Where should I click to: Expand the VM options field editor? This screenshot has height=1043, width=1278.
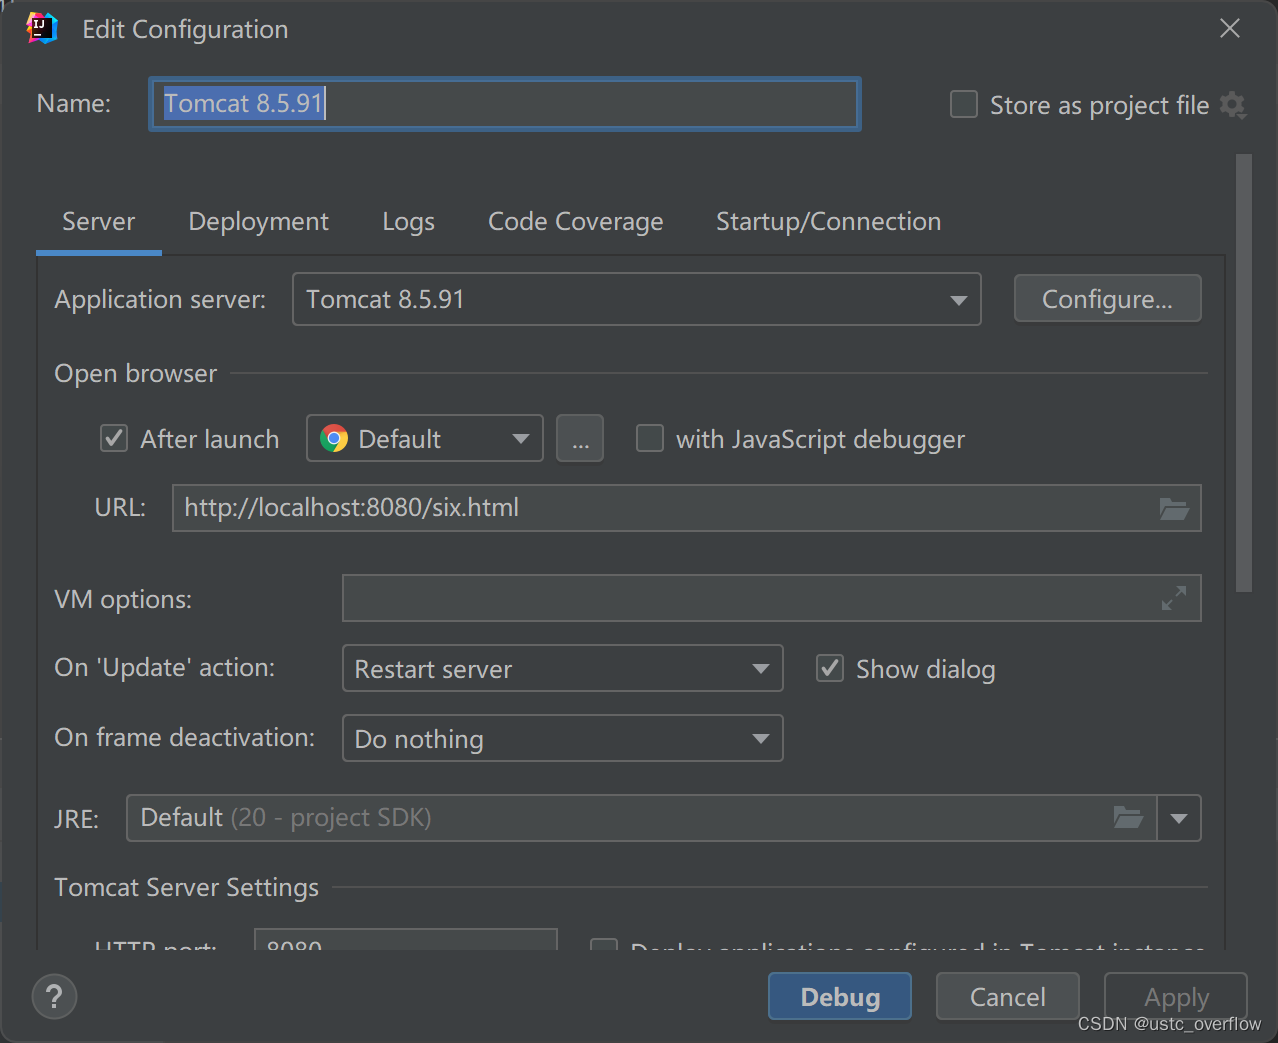1174,598
